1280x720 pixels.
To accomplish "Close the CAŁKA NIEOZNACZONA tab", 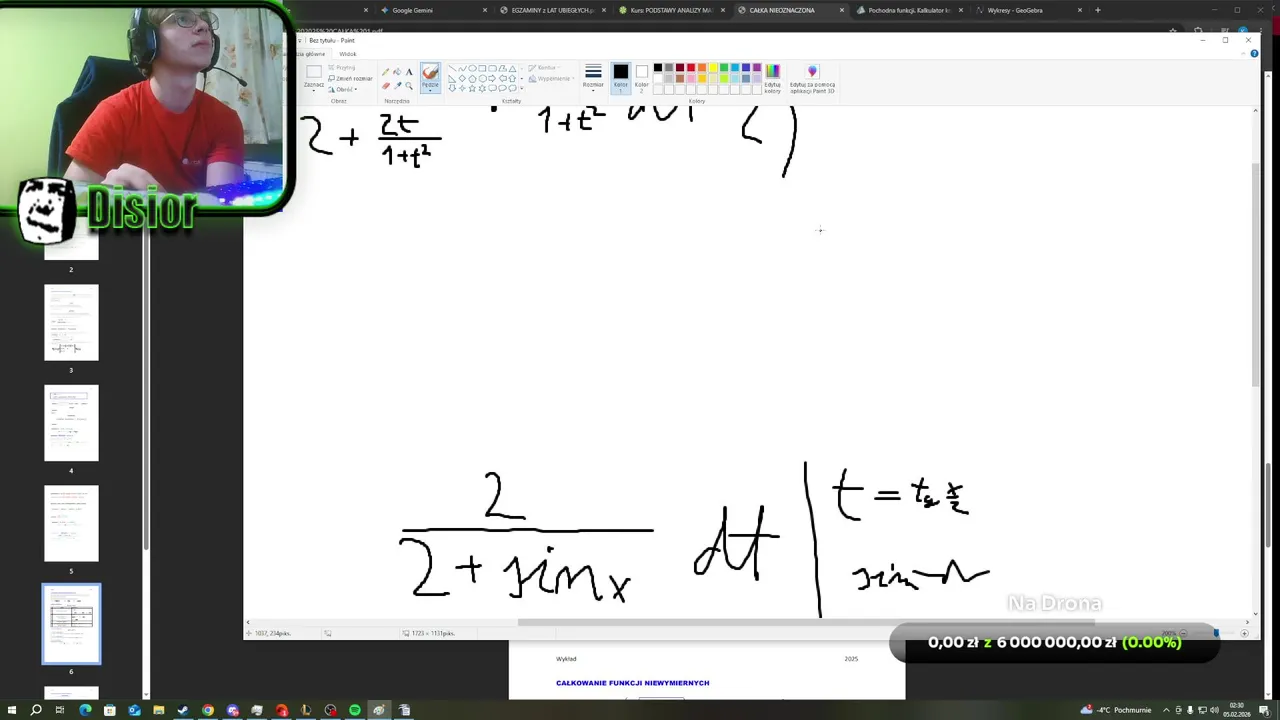I will coord(842,10).
